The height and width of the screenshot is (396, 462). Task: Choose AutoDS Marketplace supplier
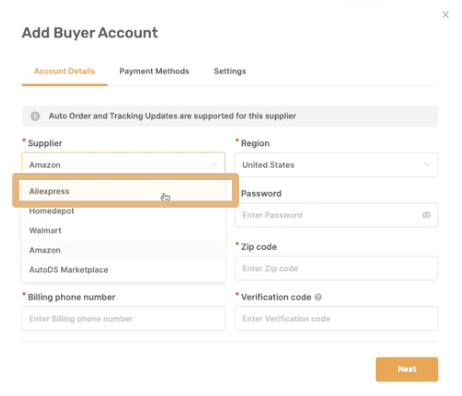click(123, 270)
